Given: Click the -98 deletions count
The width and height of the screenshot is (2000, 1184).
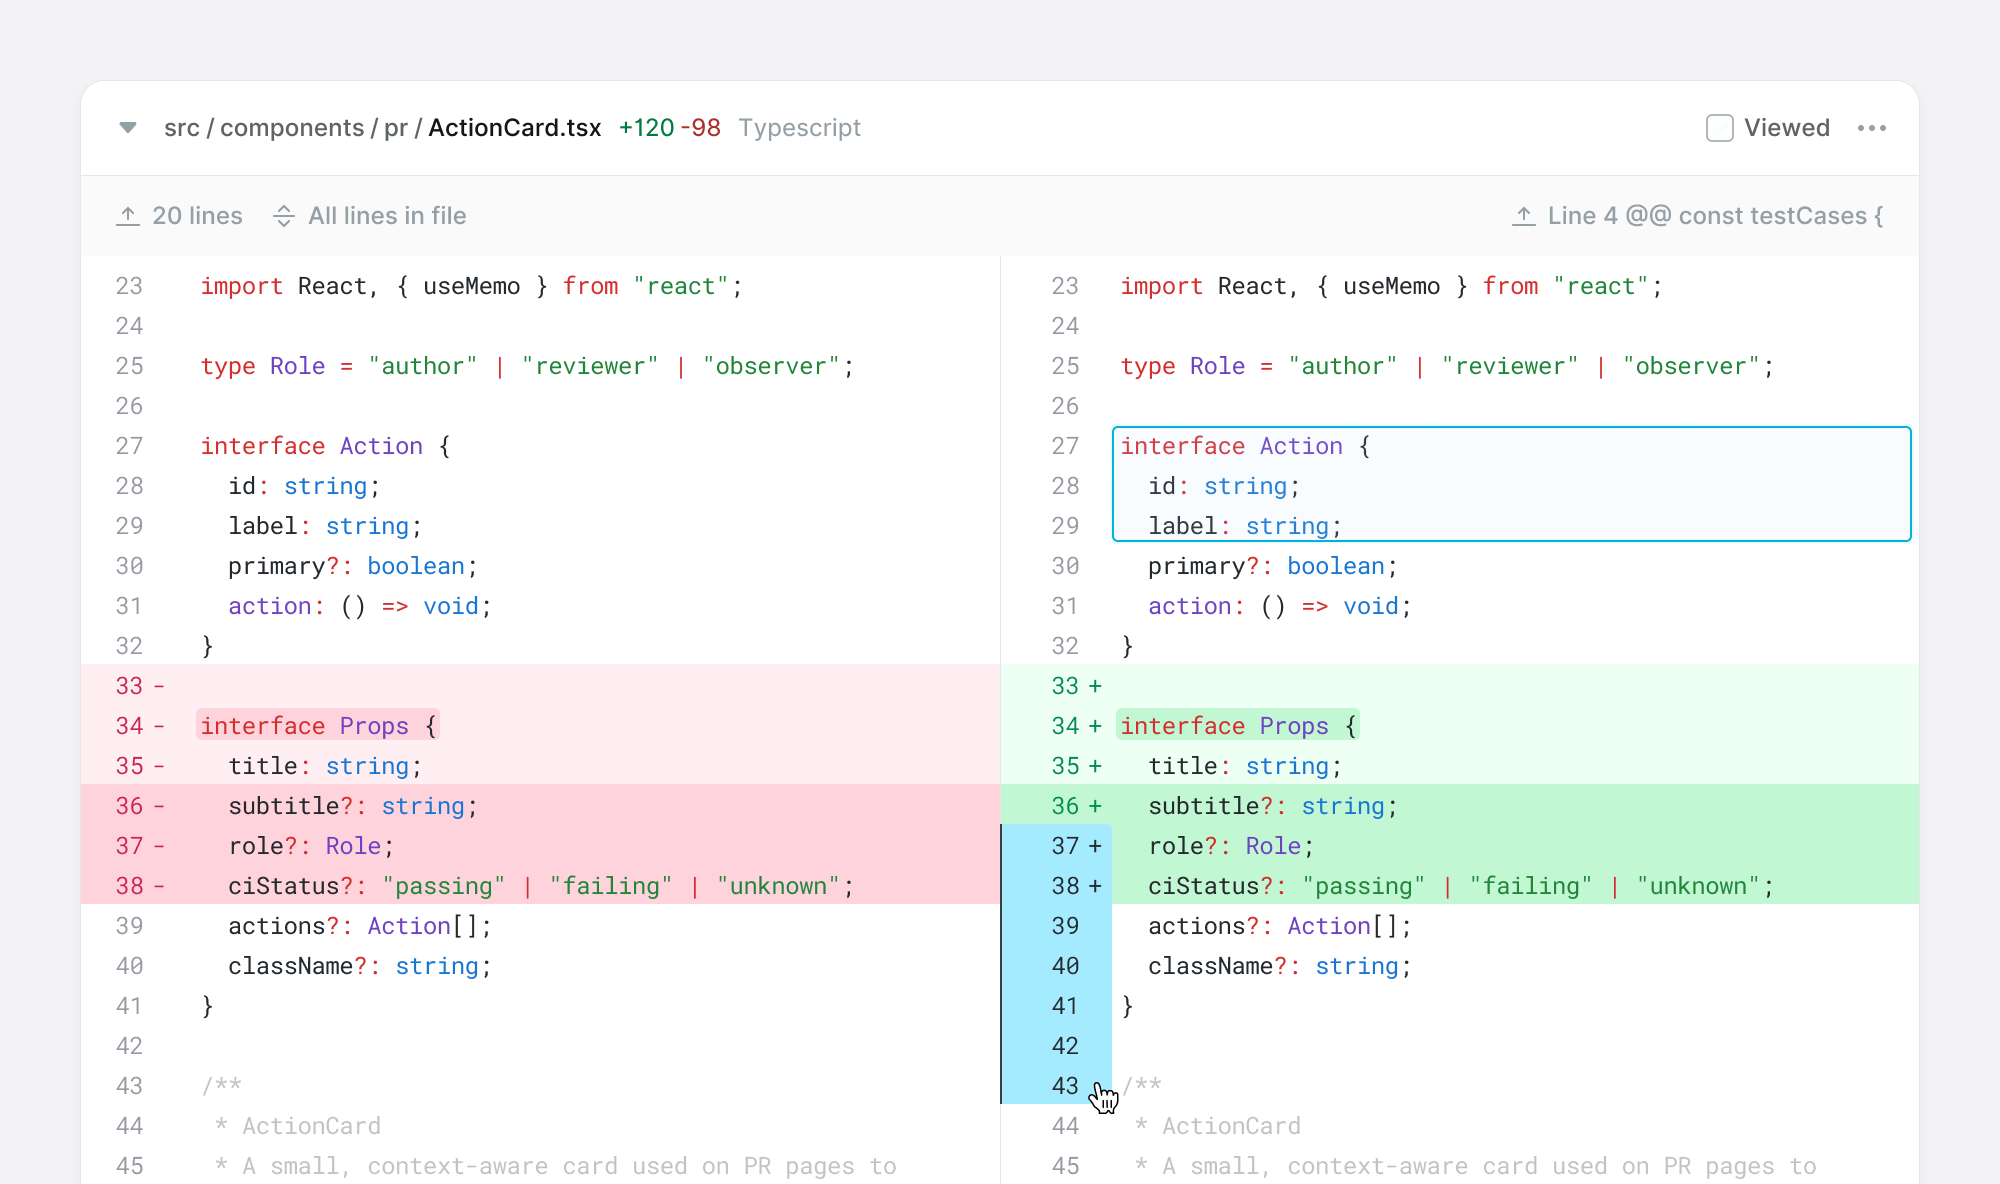Looking at the screenshot, I should point(700,128).
